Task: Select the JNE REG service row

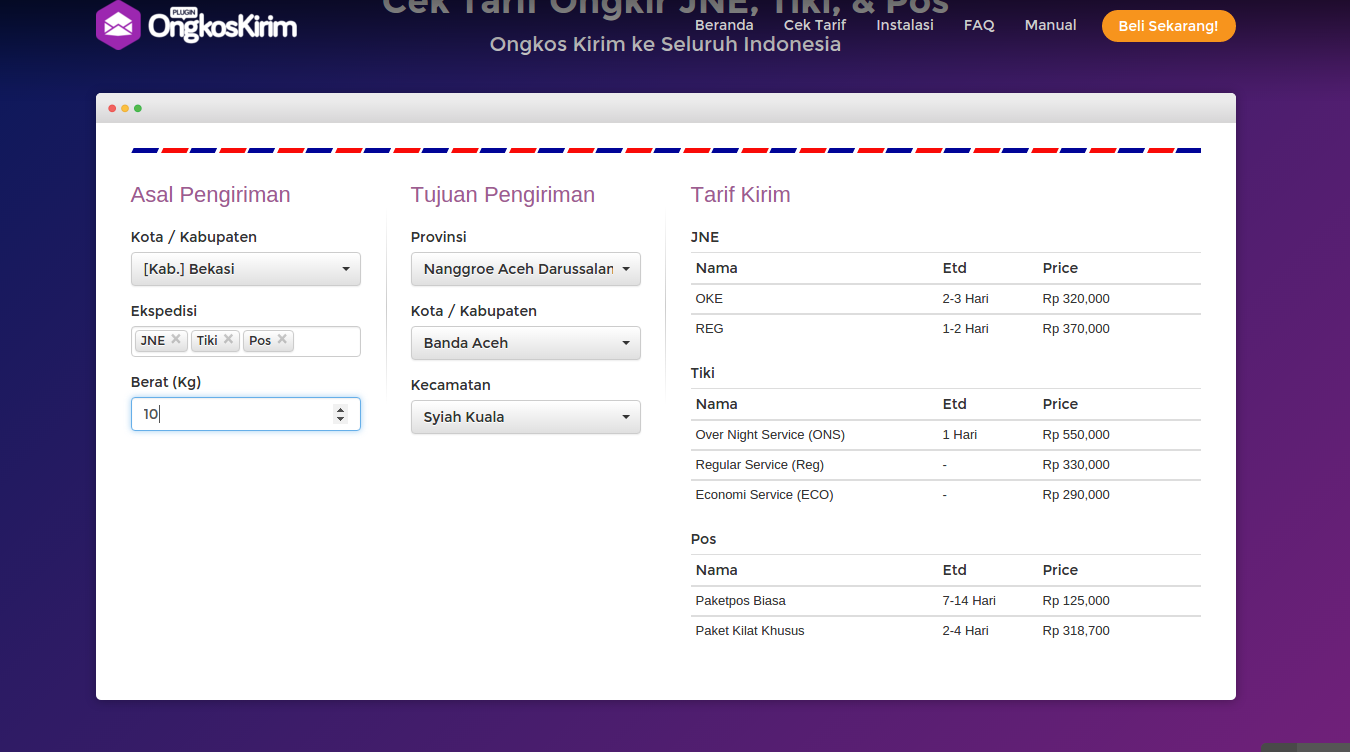Action: [x=946, y=329]
